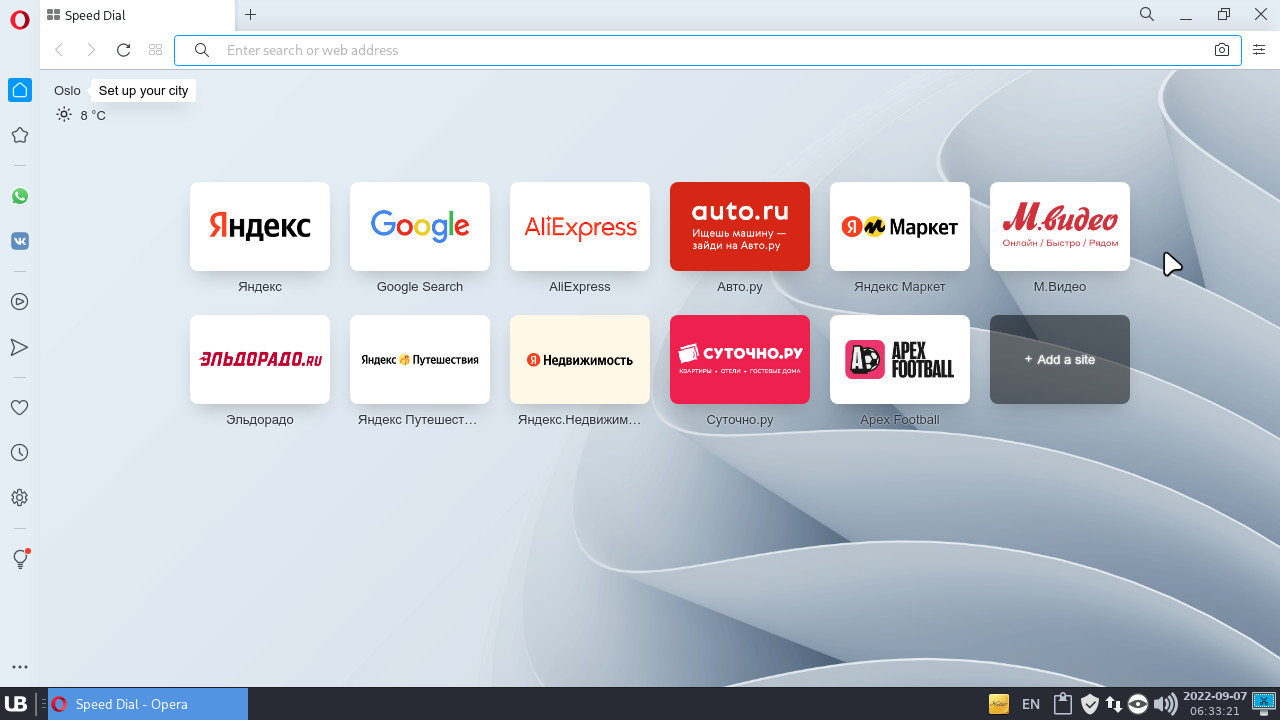Open the М.Видео tile
This screenshot has width=1280, height=720.
click(x=1060, y=226)
